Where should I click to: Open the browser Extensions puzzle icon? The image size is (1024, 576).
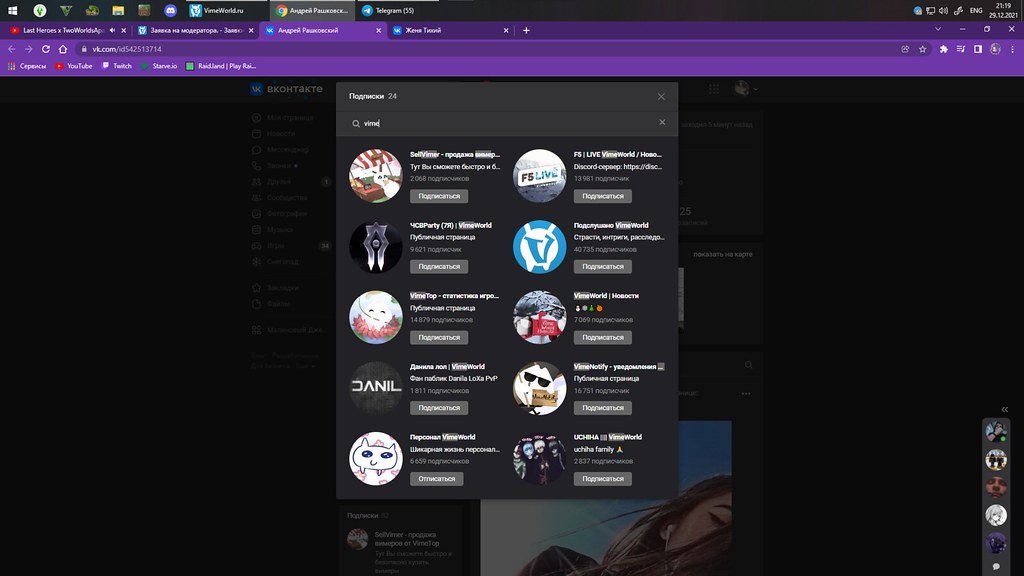pyautogui.click(x=943, y=49)
